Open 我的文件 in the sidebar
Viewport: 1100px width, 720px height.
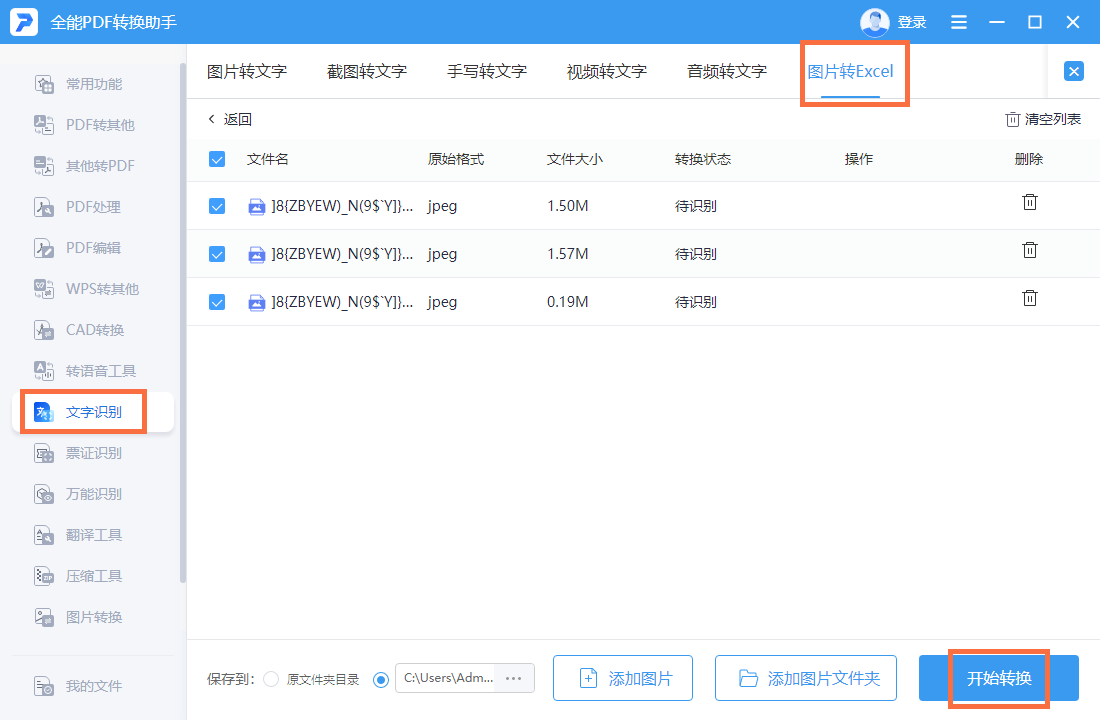[78, 686]
